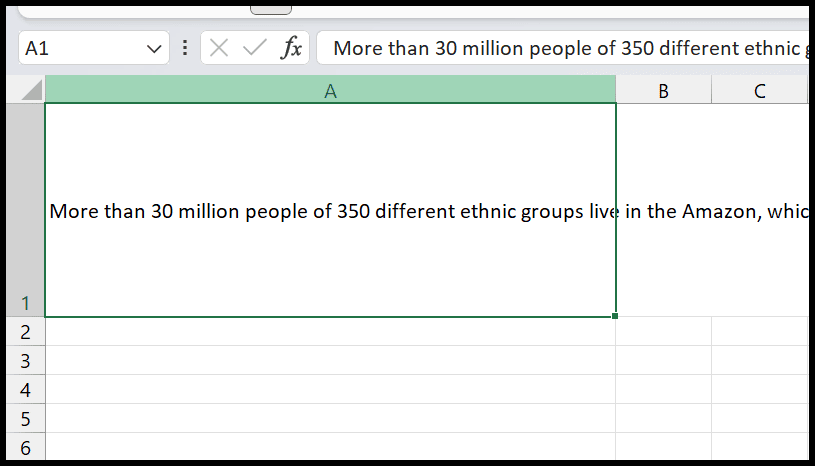Click inside the Name Box showing A1

point(83,48)
